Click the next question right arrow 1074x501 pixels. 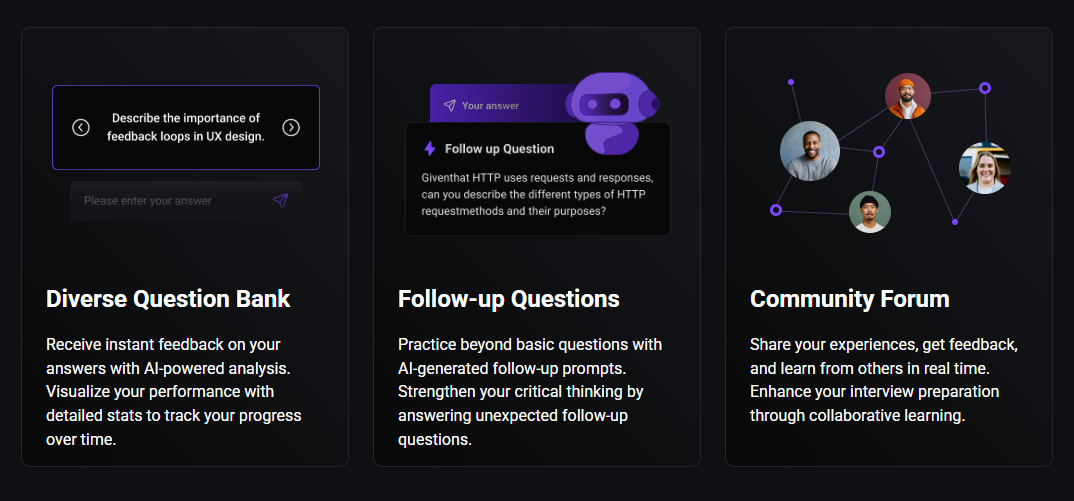point(291,127)
